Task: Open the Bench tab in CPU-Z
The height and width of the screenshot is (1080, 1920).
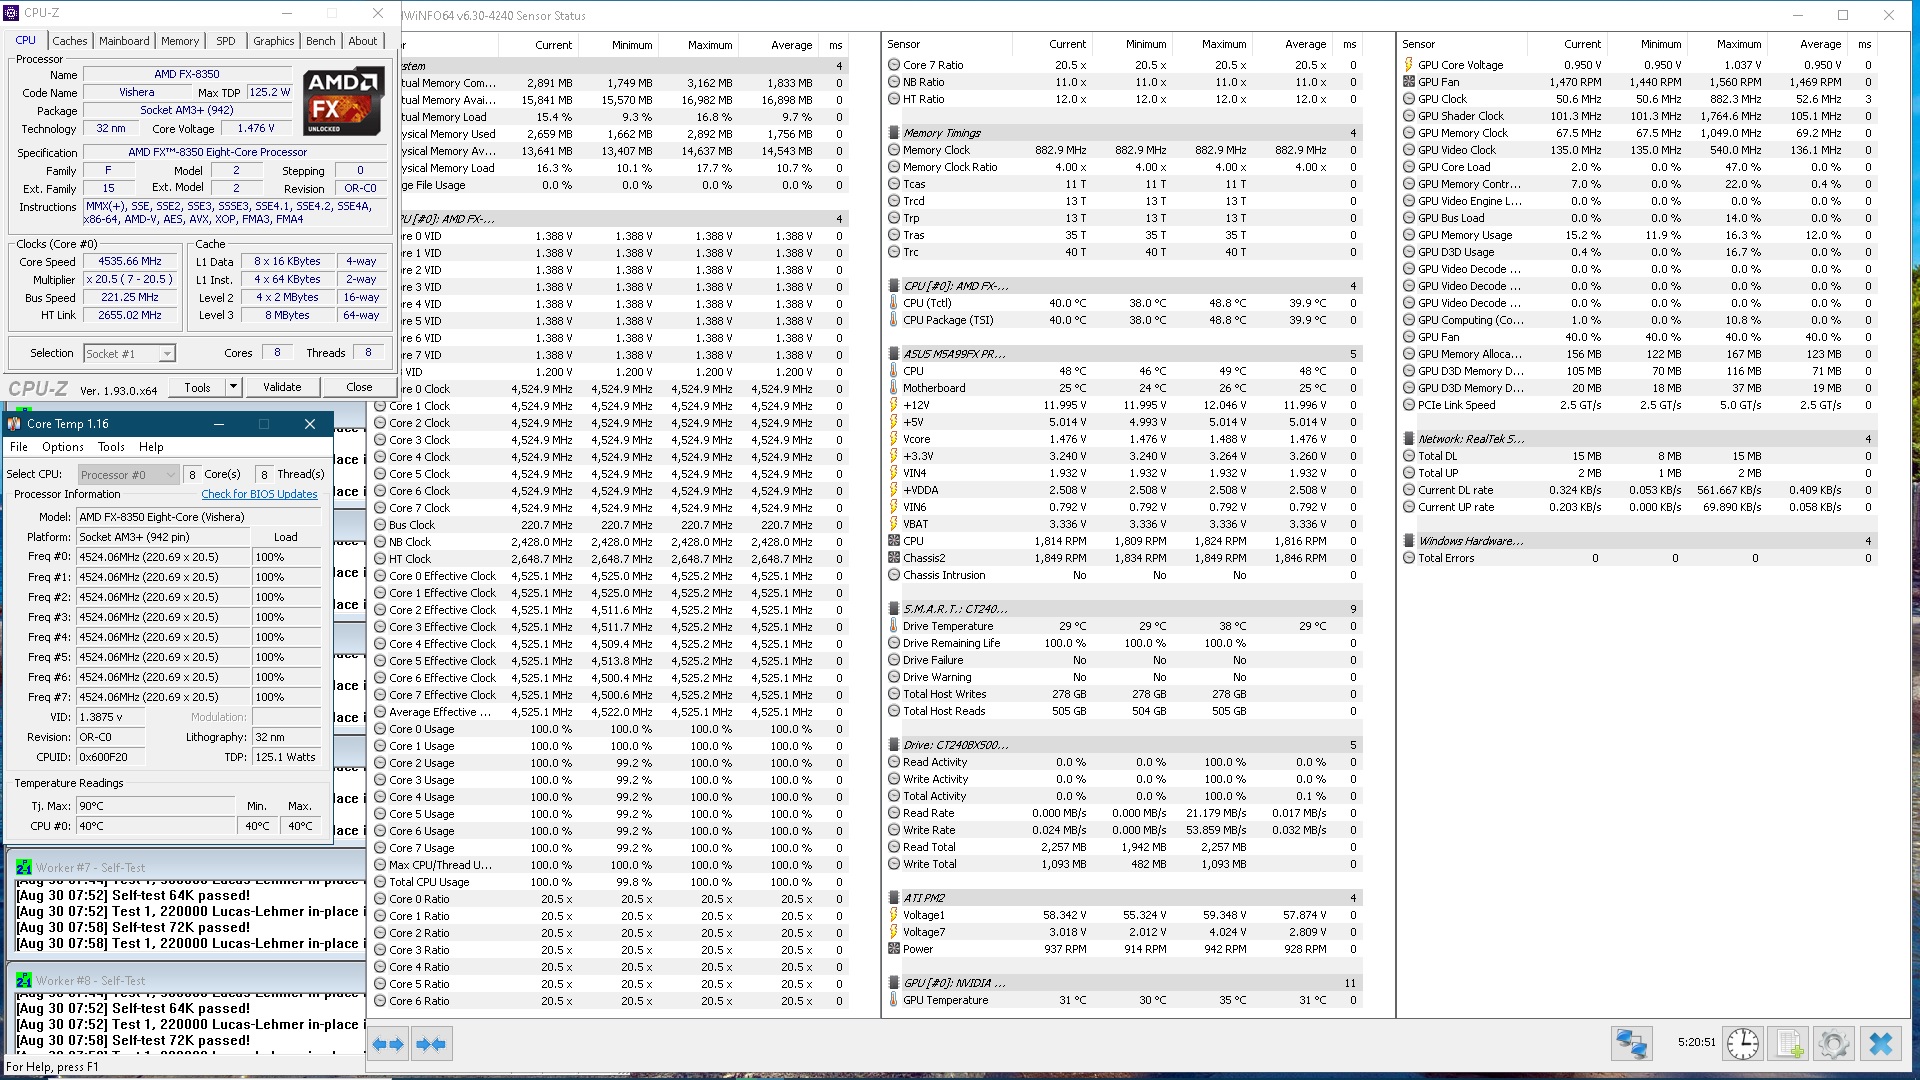Action: click(x=320, y=41)
